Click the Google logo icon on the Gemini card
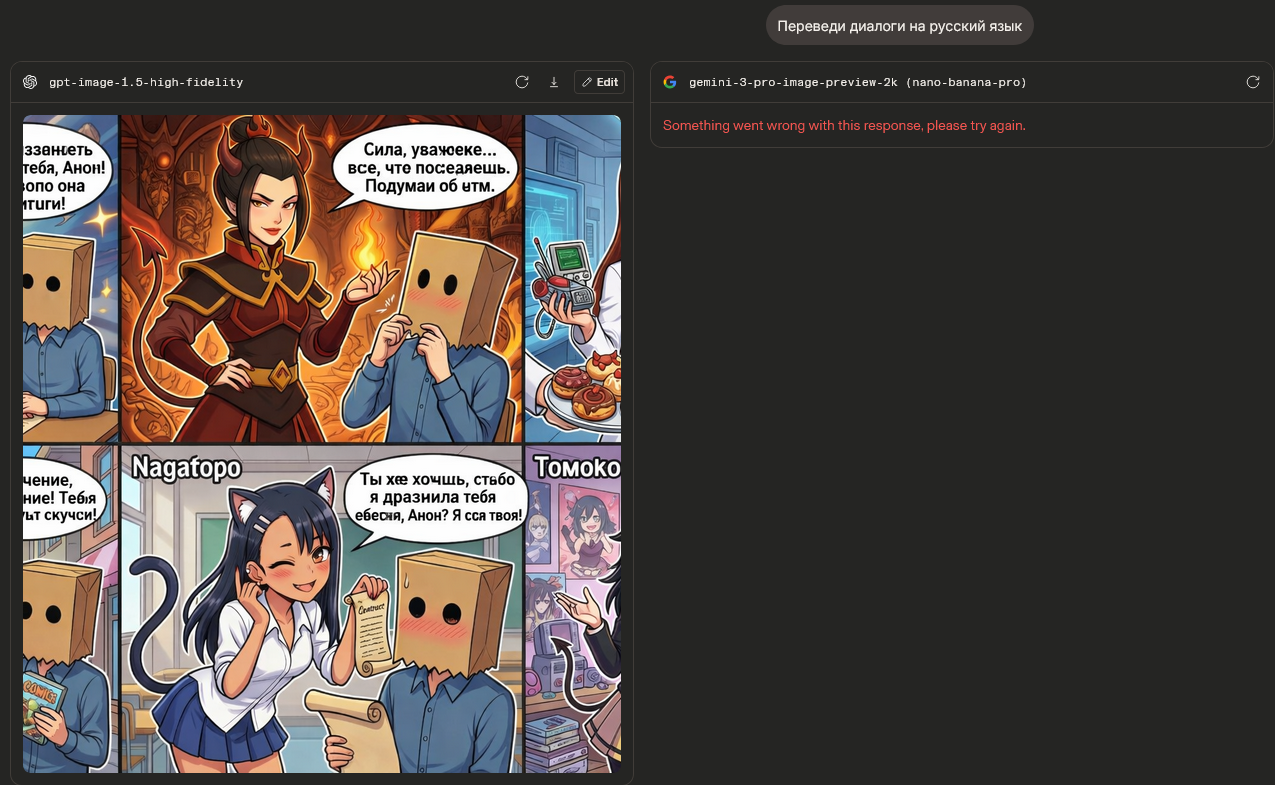The width and height of the screenshot is (1275, 785). (670, 82)
